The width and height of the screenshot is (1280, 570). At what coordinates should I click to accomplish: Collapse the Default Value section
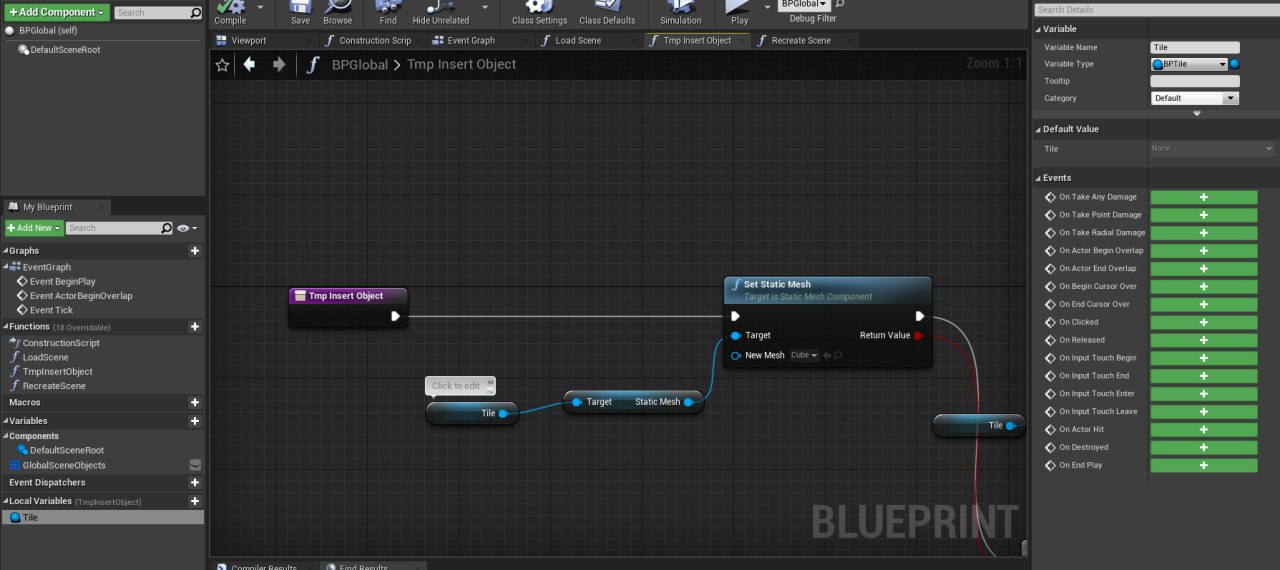[1038, 129]
